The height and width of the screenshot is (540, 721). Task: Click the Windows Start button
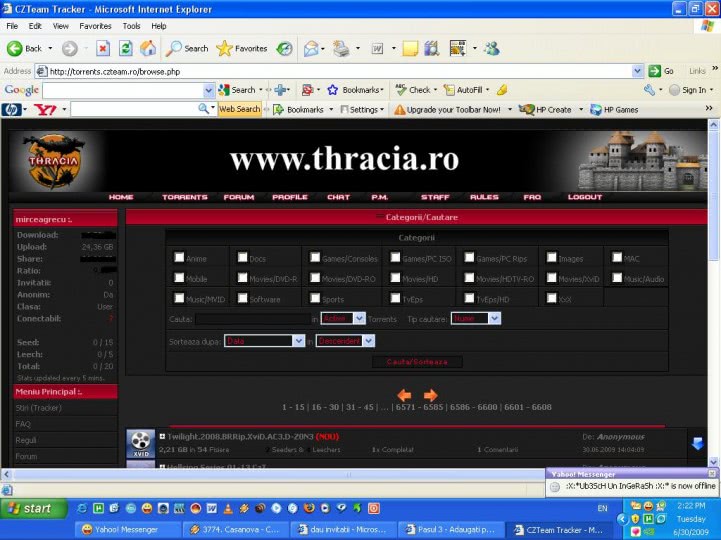click(x=31, y=508)
